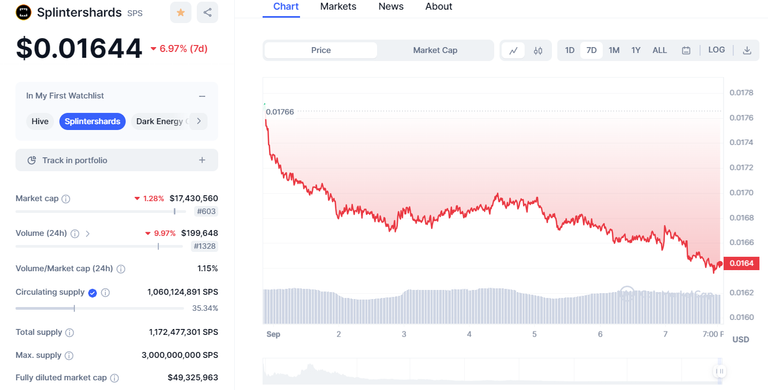The width and height of the screenshot is (768, 390).
Task: Show more watchlist coins with right arrow
Action: coord(198,121)
